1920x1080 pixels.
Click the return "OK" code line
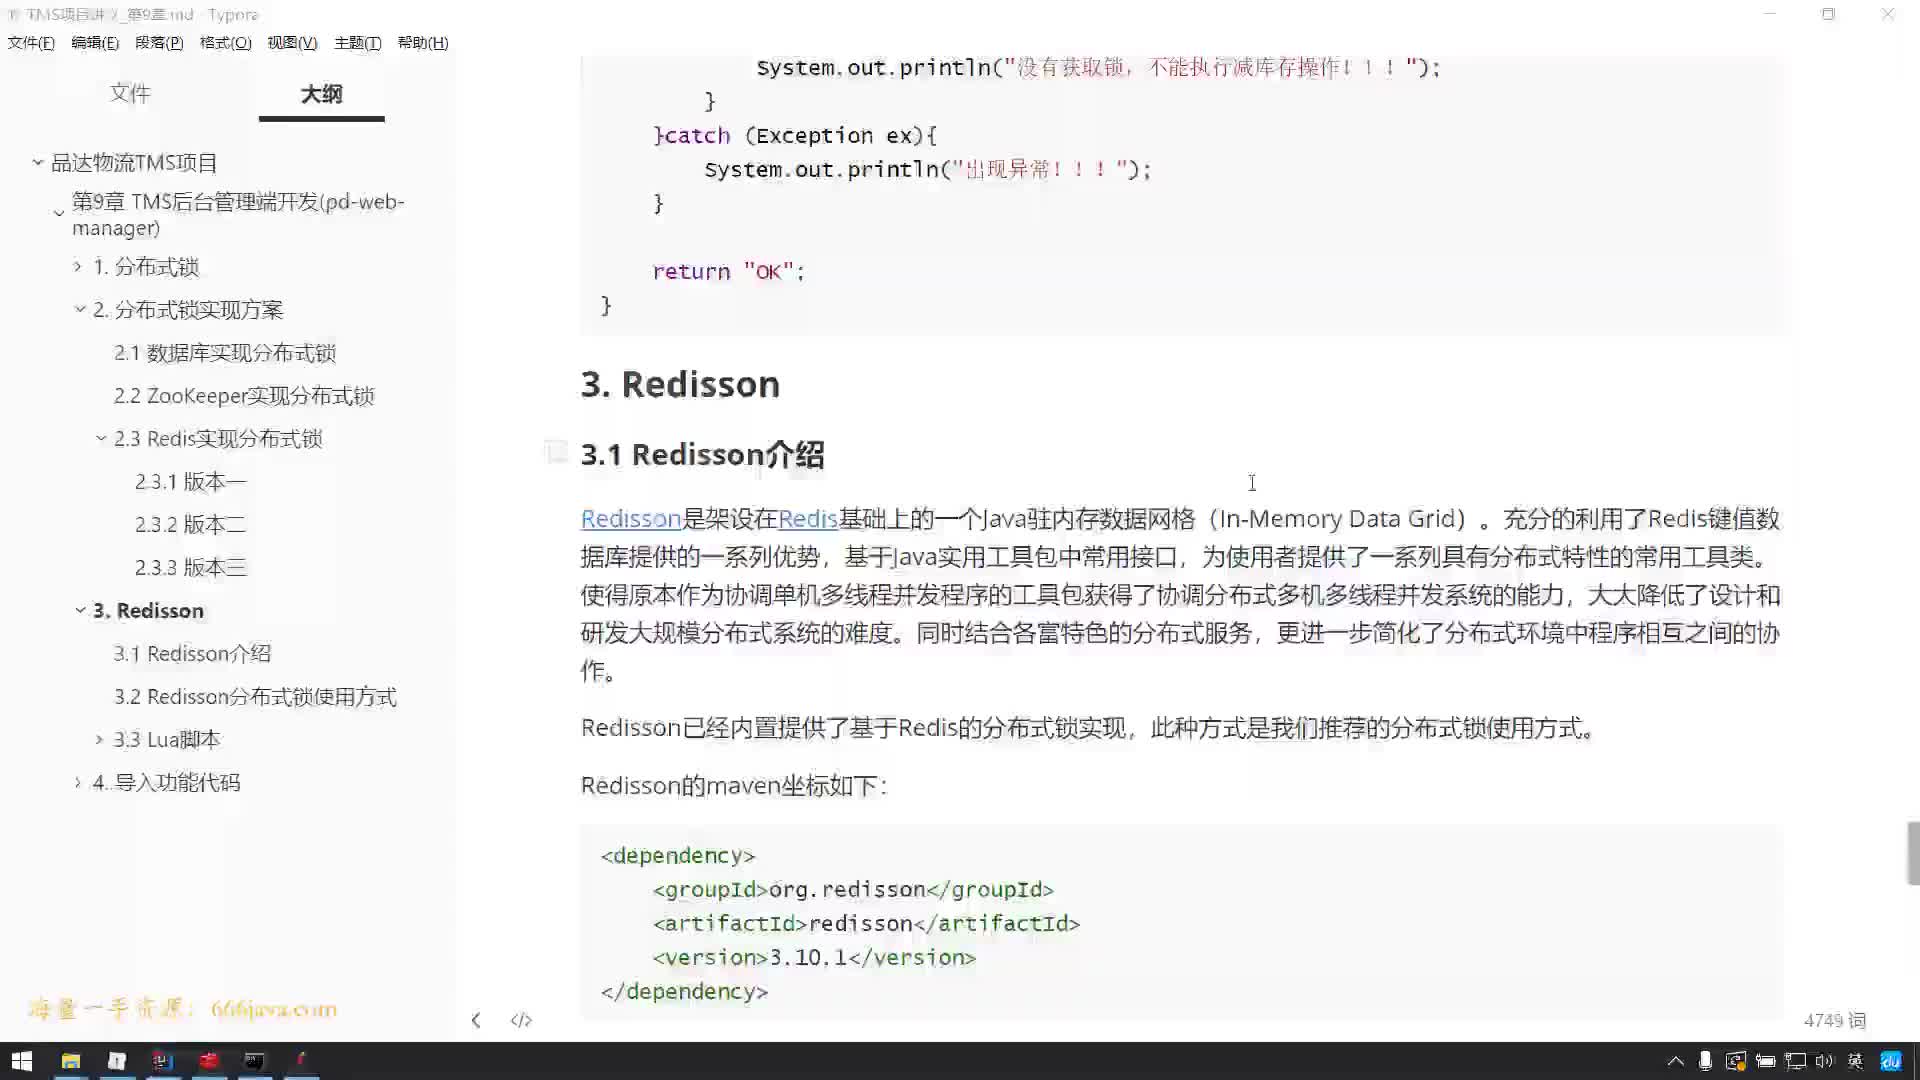[728, 271]
